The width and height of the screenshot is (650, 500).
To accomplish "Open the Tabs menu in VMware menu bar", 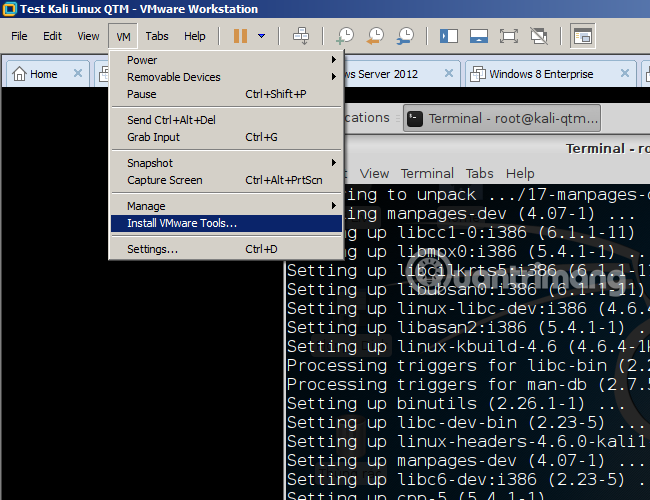I will (x=157, y=36).
